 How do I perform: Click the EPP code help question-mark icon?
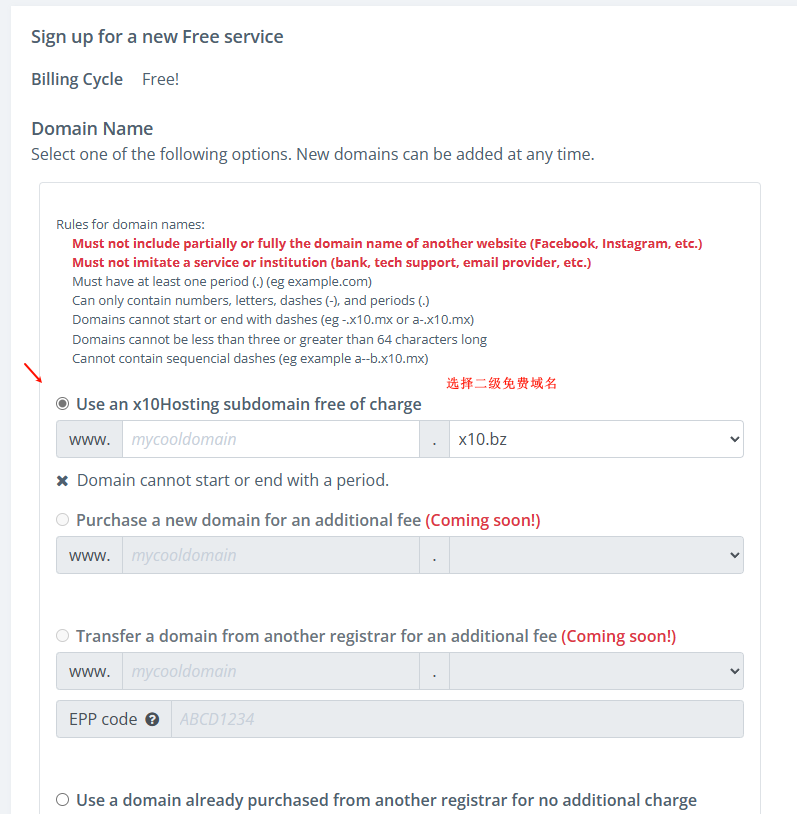[152, 719]
